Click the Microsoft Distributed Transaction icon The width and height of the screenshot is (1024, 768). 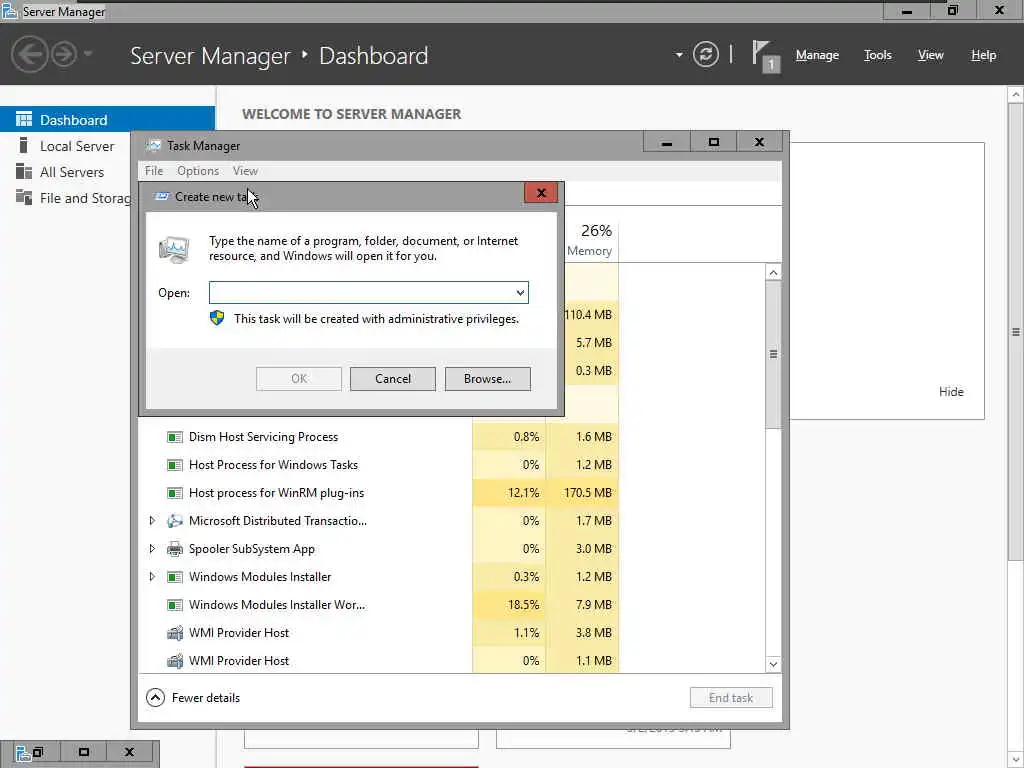tap(174, 521)
